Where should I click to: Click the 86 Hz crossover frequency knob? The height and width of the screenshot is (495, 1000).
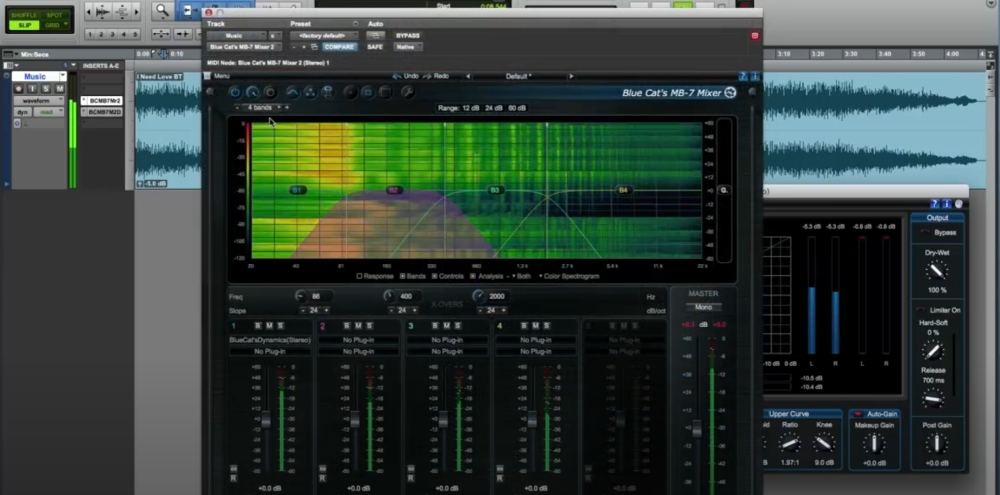pos(300,296)
